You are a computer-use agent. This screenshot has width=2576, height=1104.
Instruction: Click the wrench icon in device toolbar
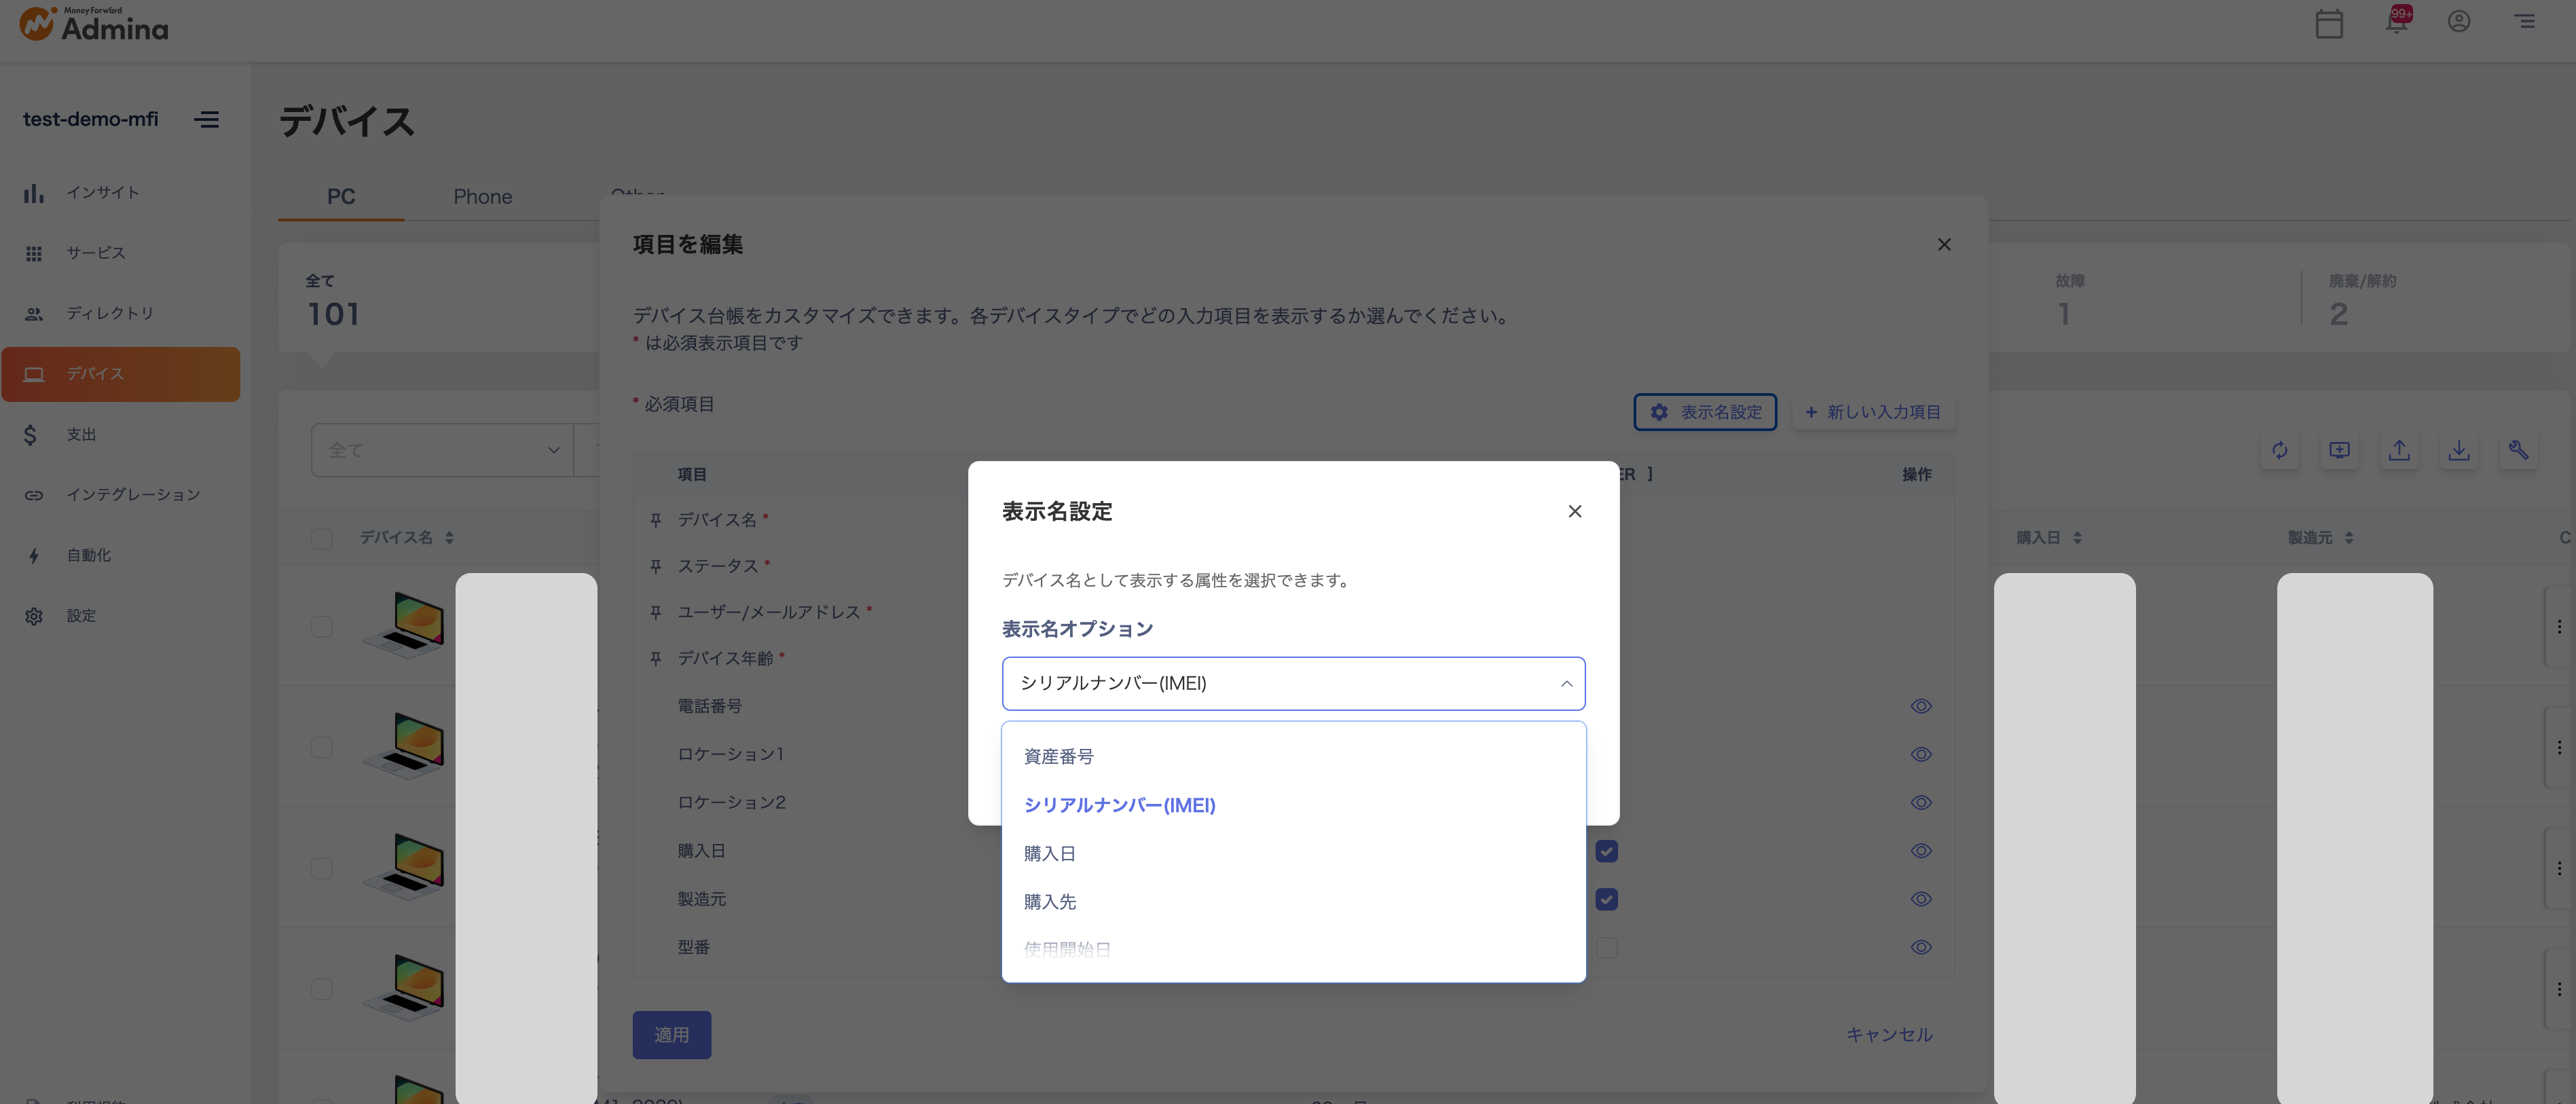pyautogui.click(x=2519, y=450)
